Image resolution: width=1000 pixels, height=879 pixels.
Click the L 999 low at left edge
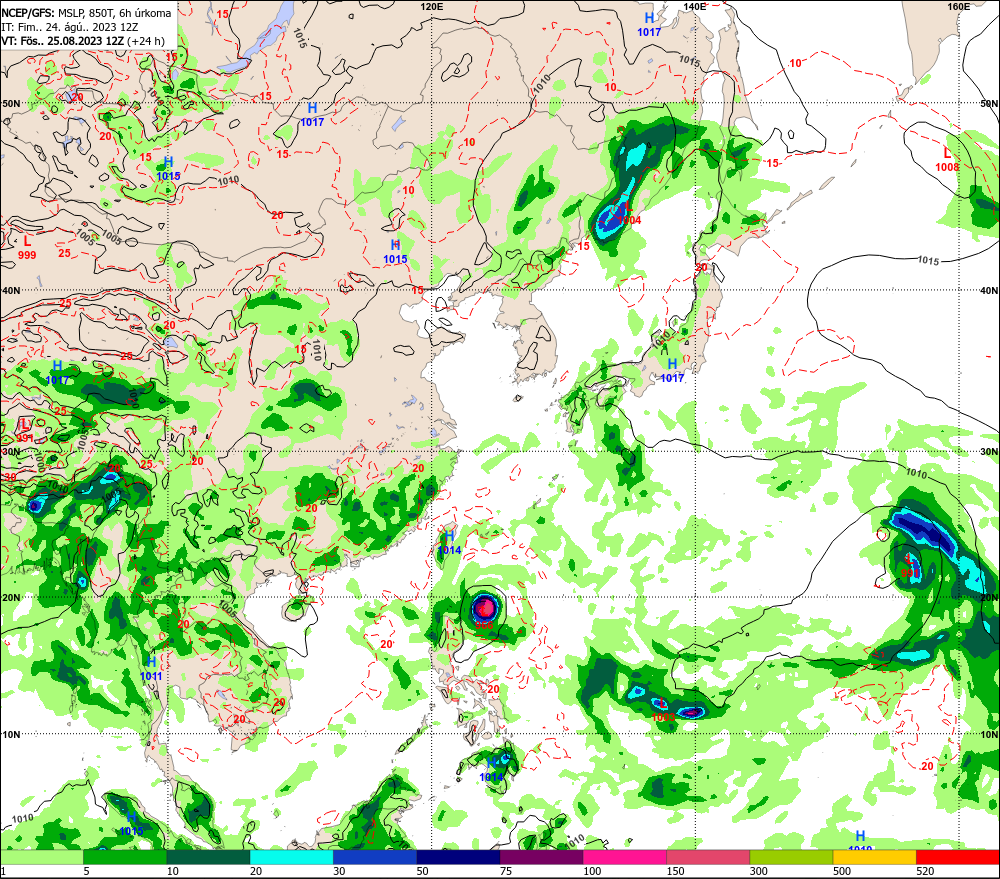[x=27, y=247]
